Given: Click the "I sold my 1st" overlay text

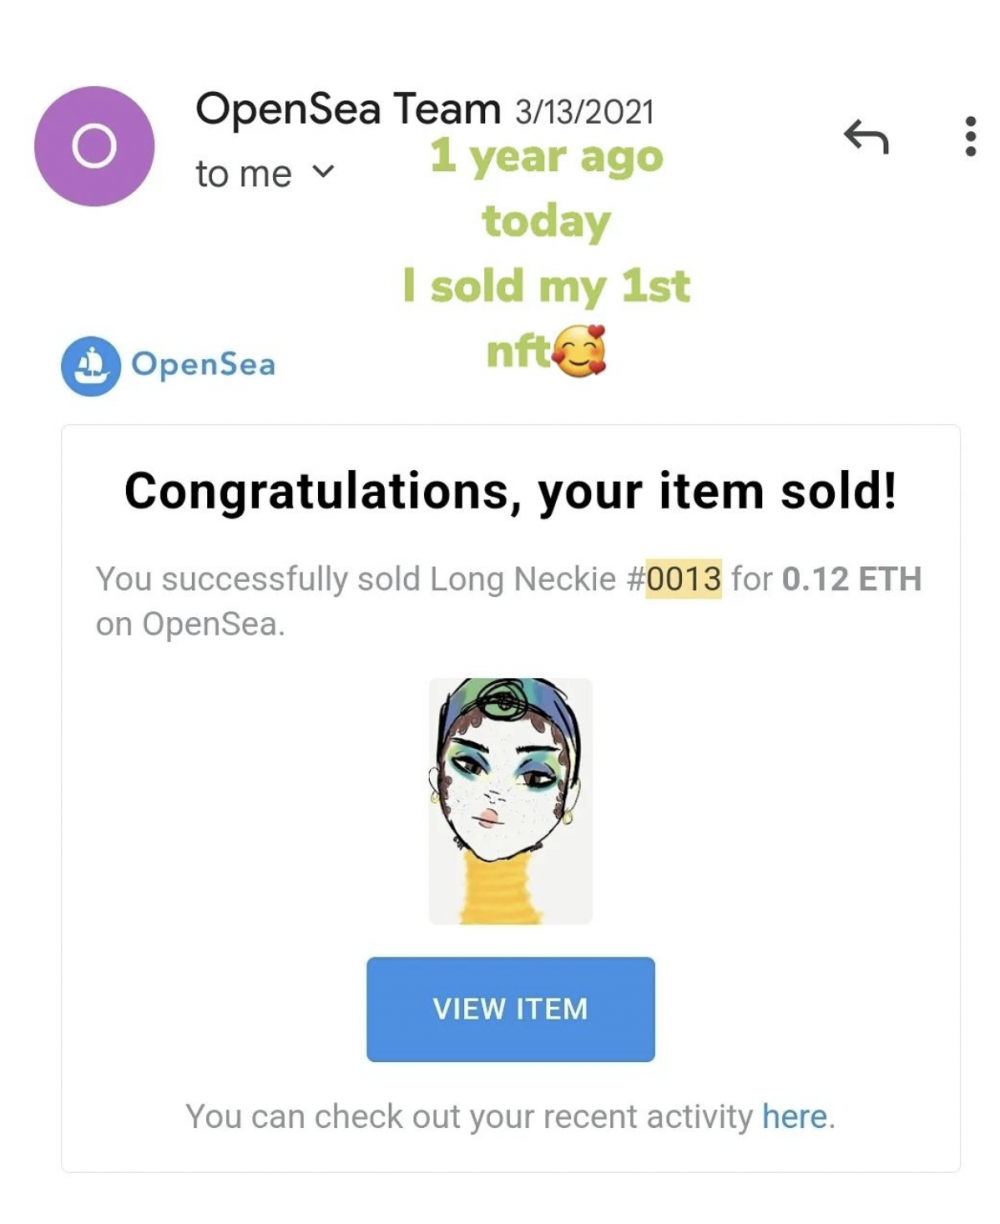Looking at the screenshot, I should pyautogui.click(x=546, y=287).
